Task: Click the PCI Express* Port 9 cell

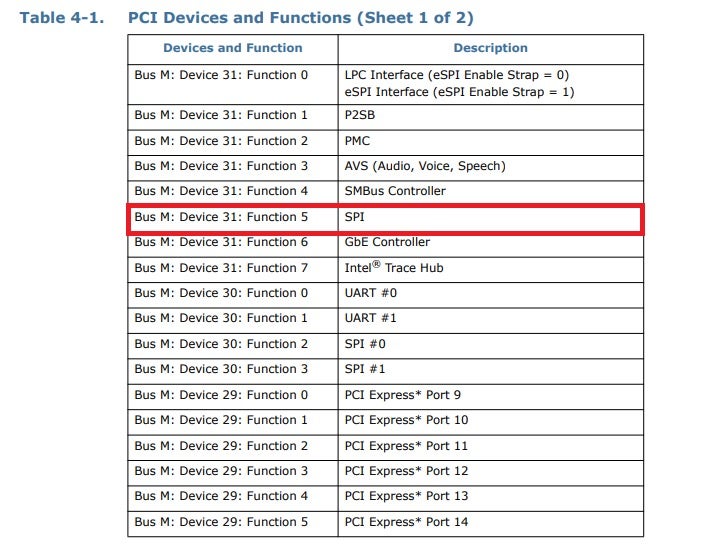Action: [x=402, y=395]
